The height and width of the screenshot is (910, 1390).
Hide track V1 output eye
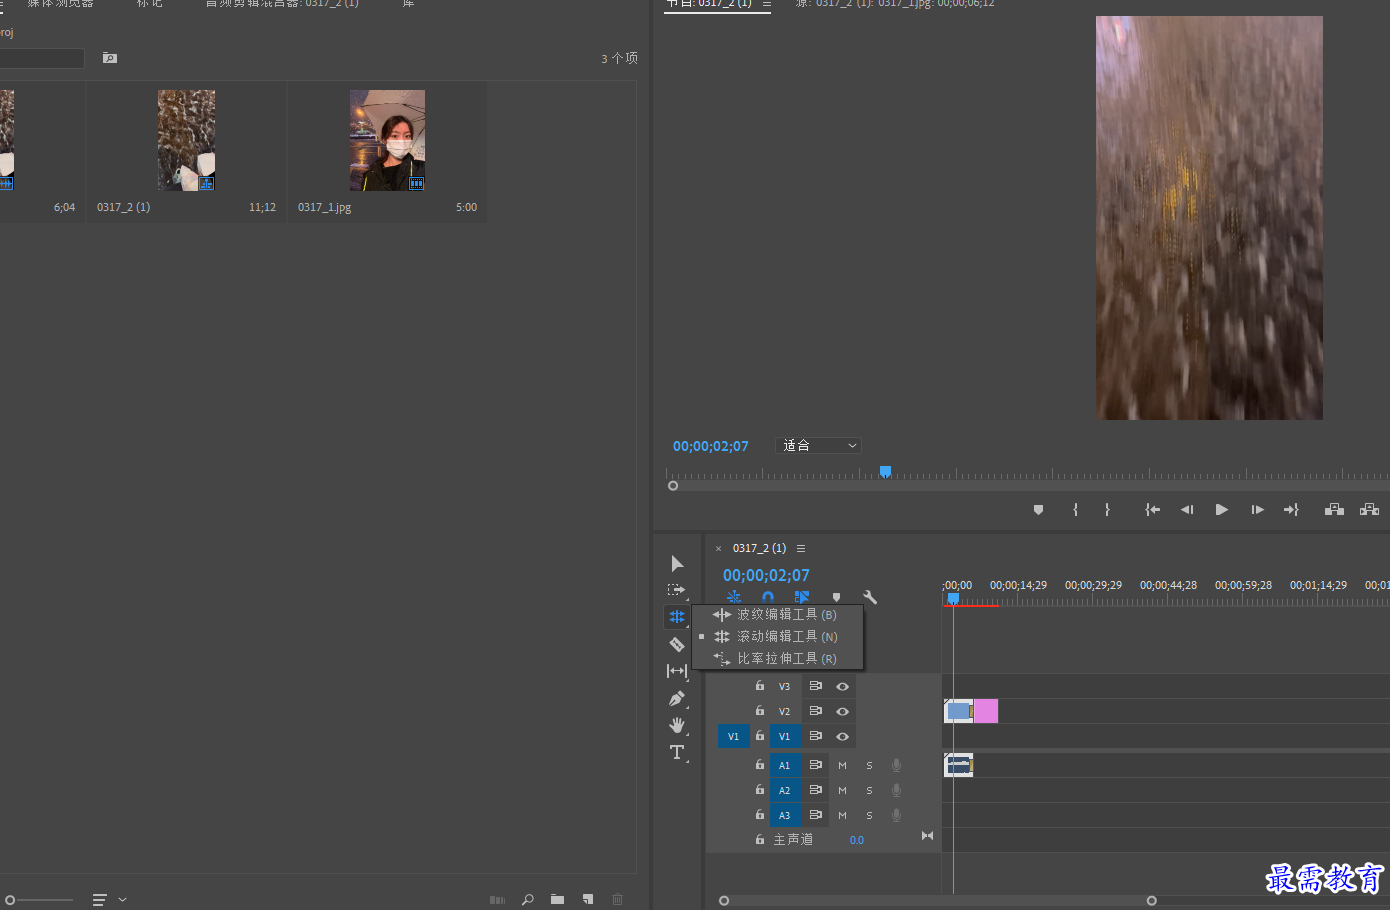843,736
